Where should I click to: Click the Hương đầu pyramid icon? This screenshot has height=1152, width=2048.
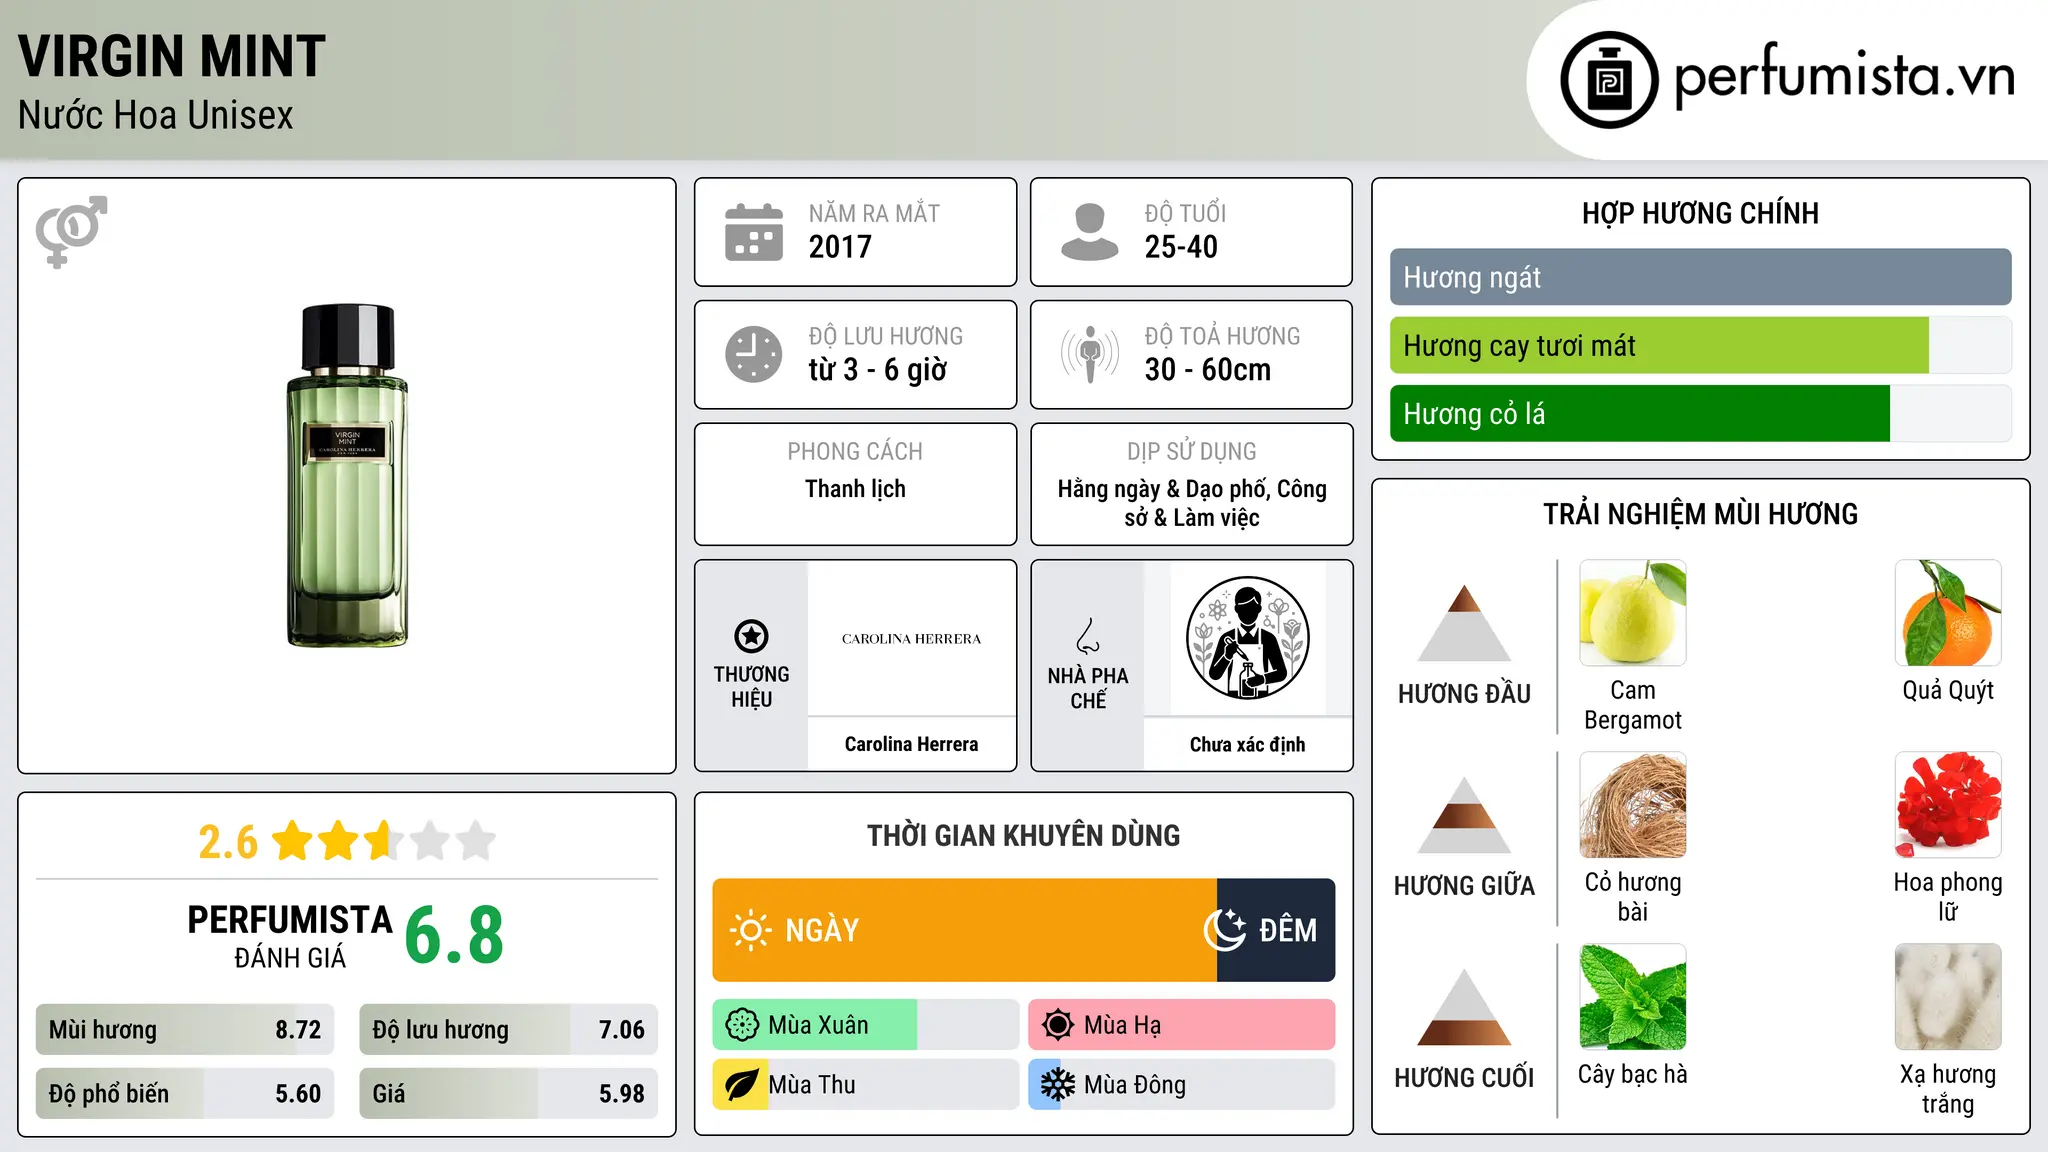[1464, 623]
